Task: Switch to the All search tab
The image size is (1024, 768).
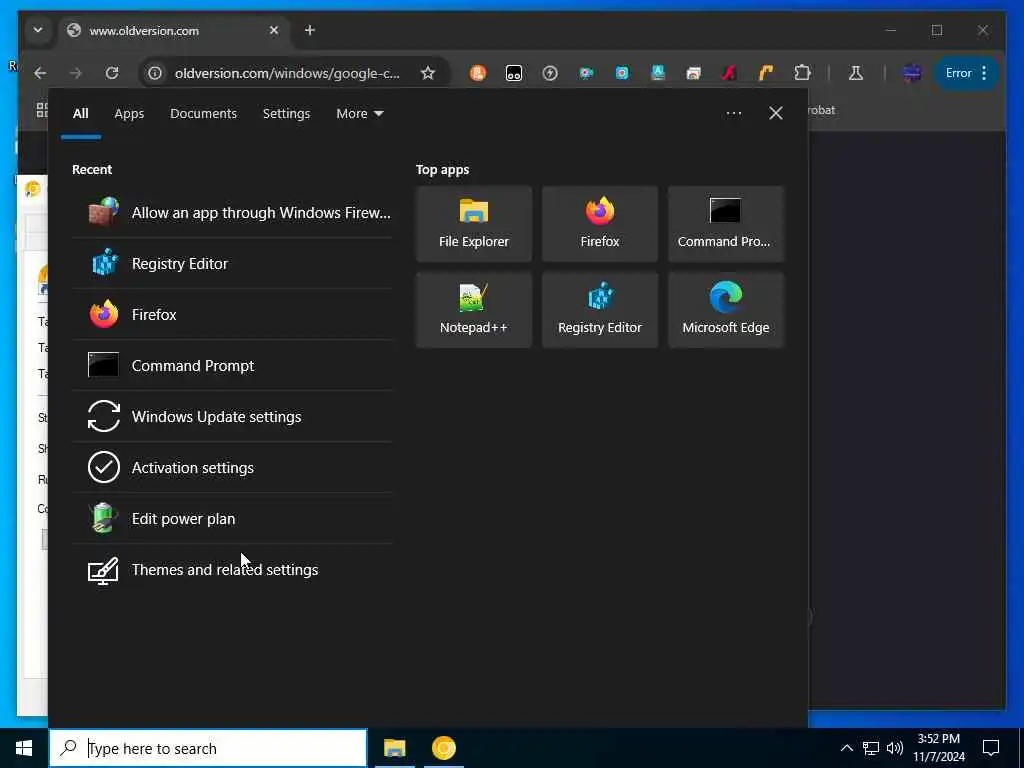Action: click(80, 114)
